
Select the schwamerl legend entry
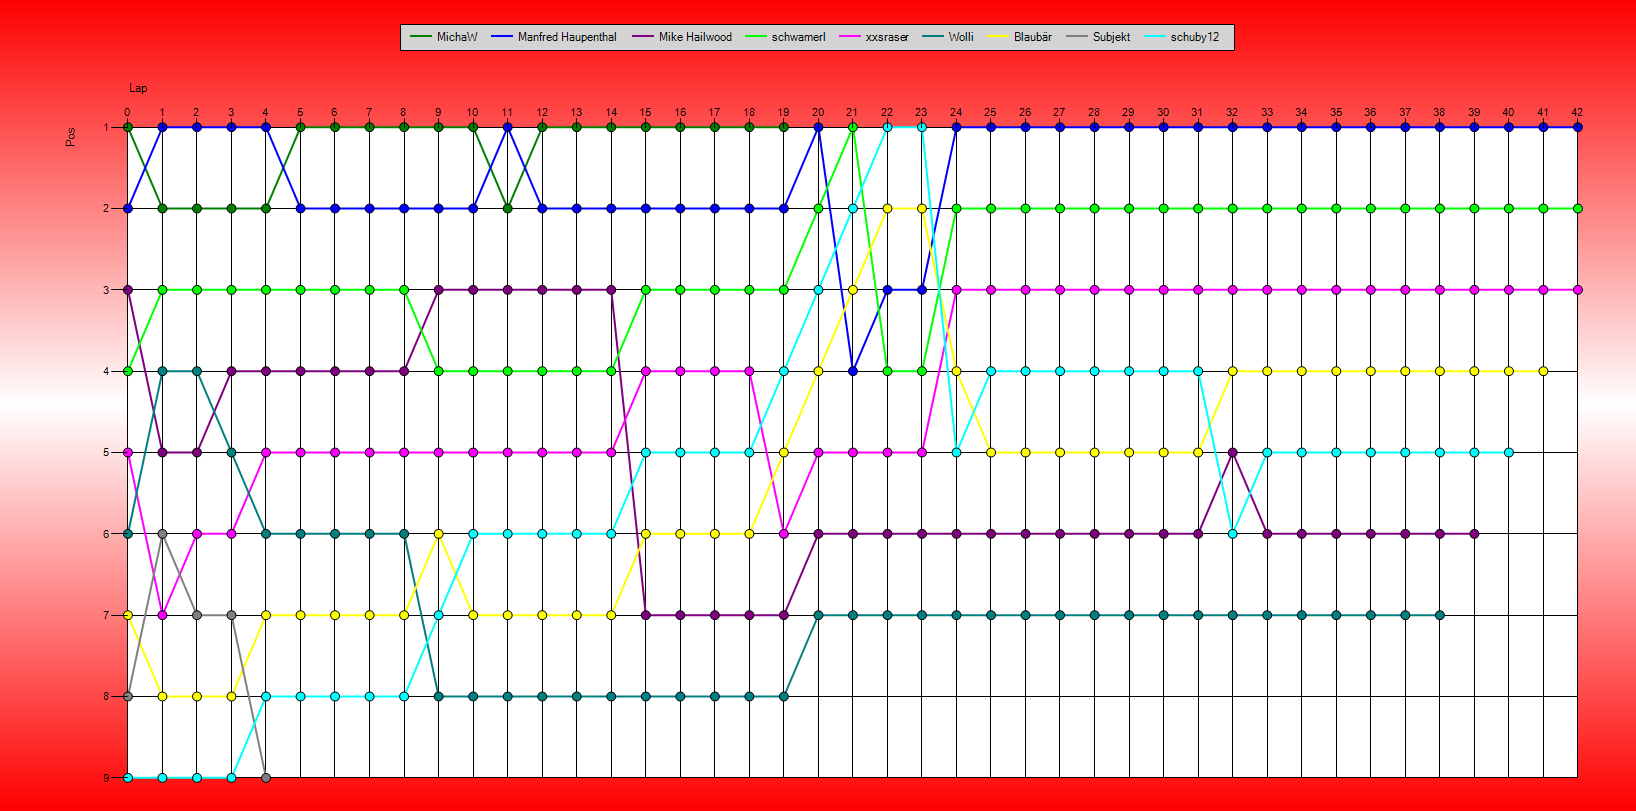point(785,37)
